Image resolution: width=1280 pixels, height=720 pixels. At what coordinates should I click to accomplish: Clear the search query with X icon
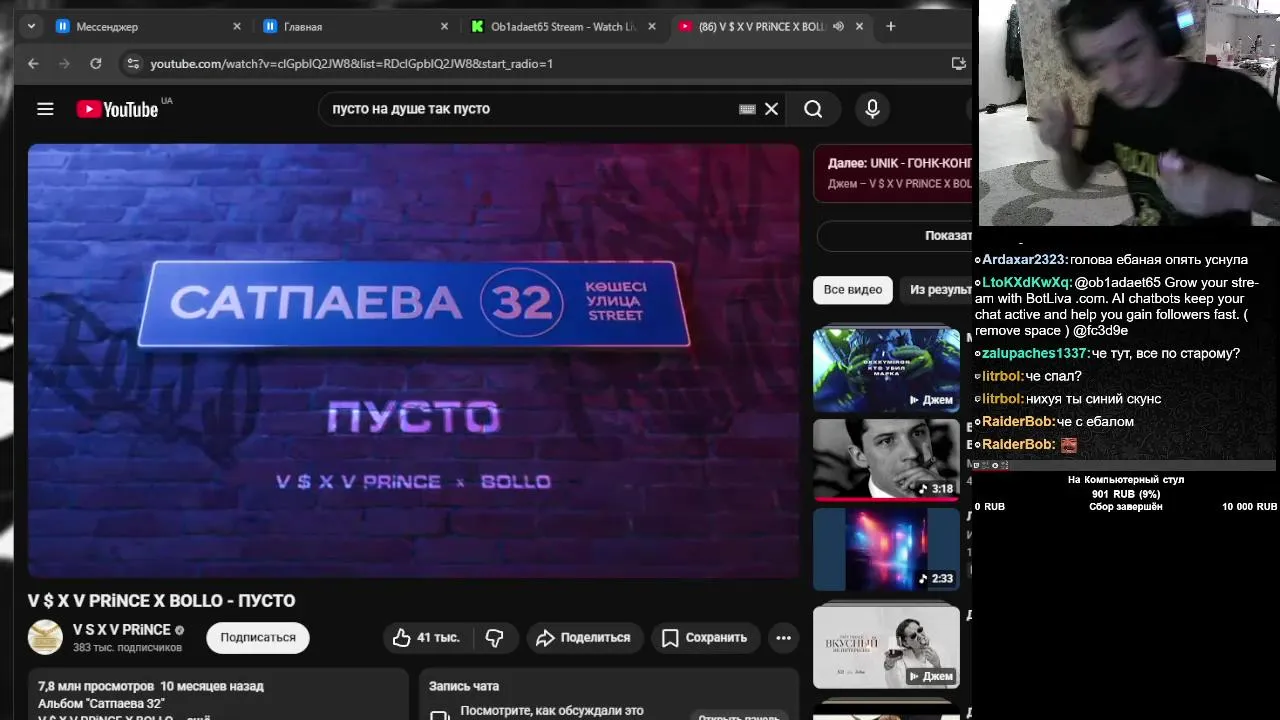[x=771, y=109]
